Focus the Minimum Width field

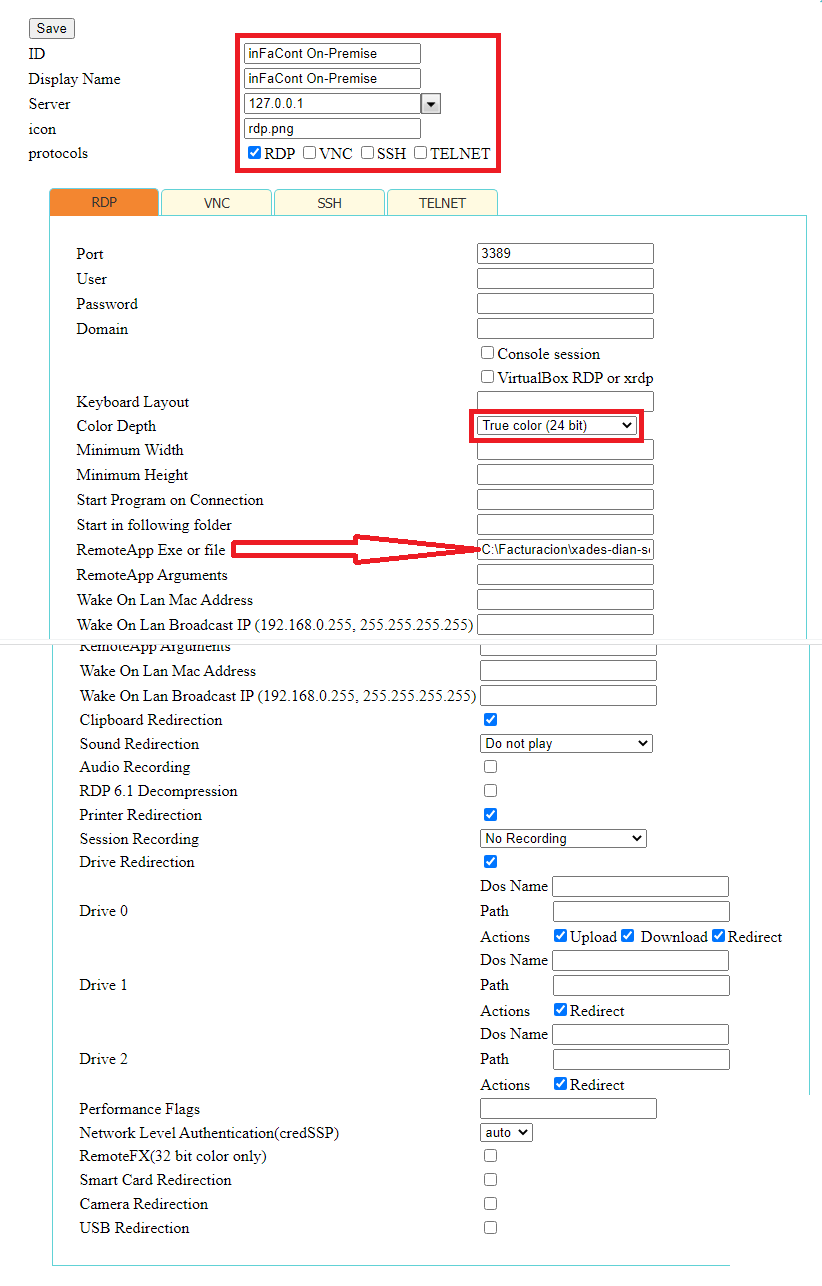tap(565, 450)
